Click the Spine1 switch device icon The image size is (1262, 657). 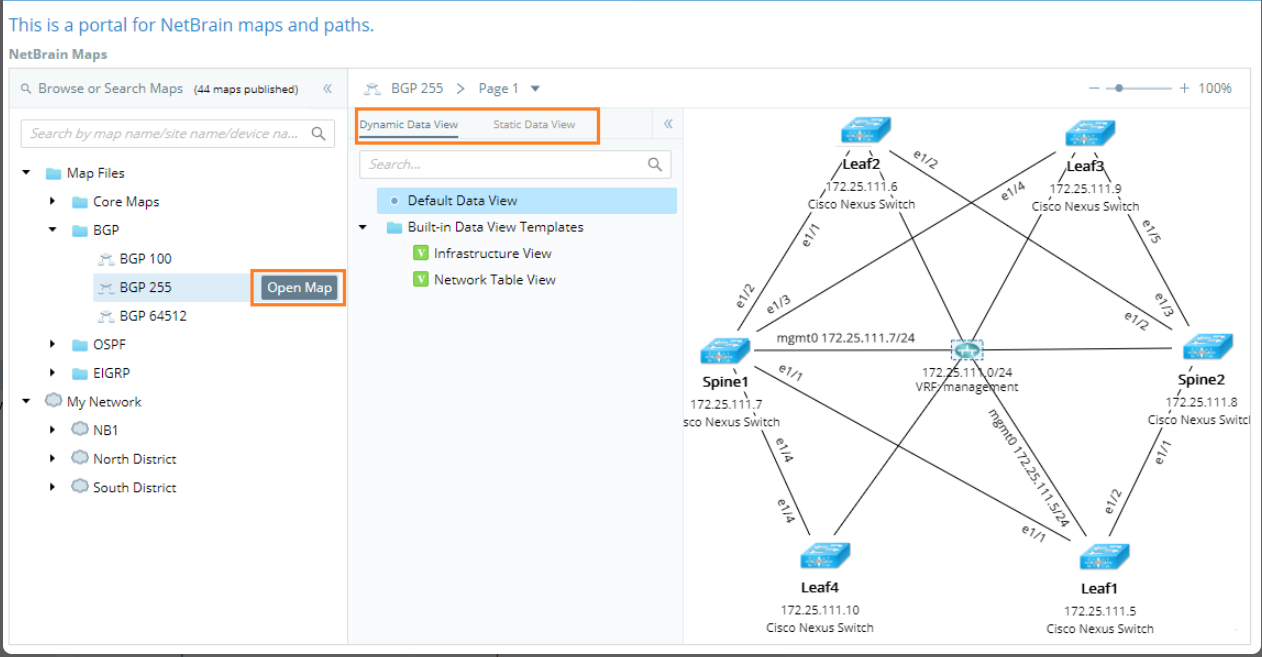pos(725,352)
